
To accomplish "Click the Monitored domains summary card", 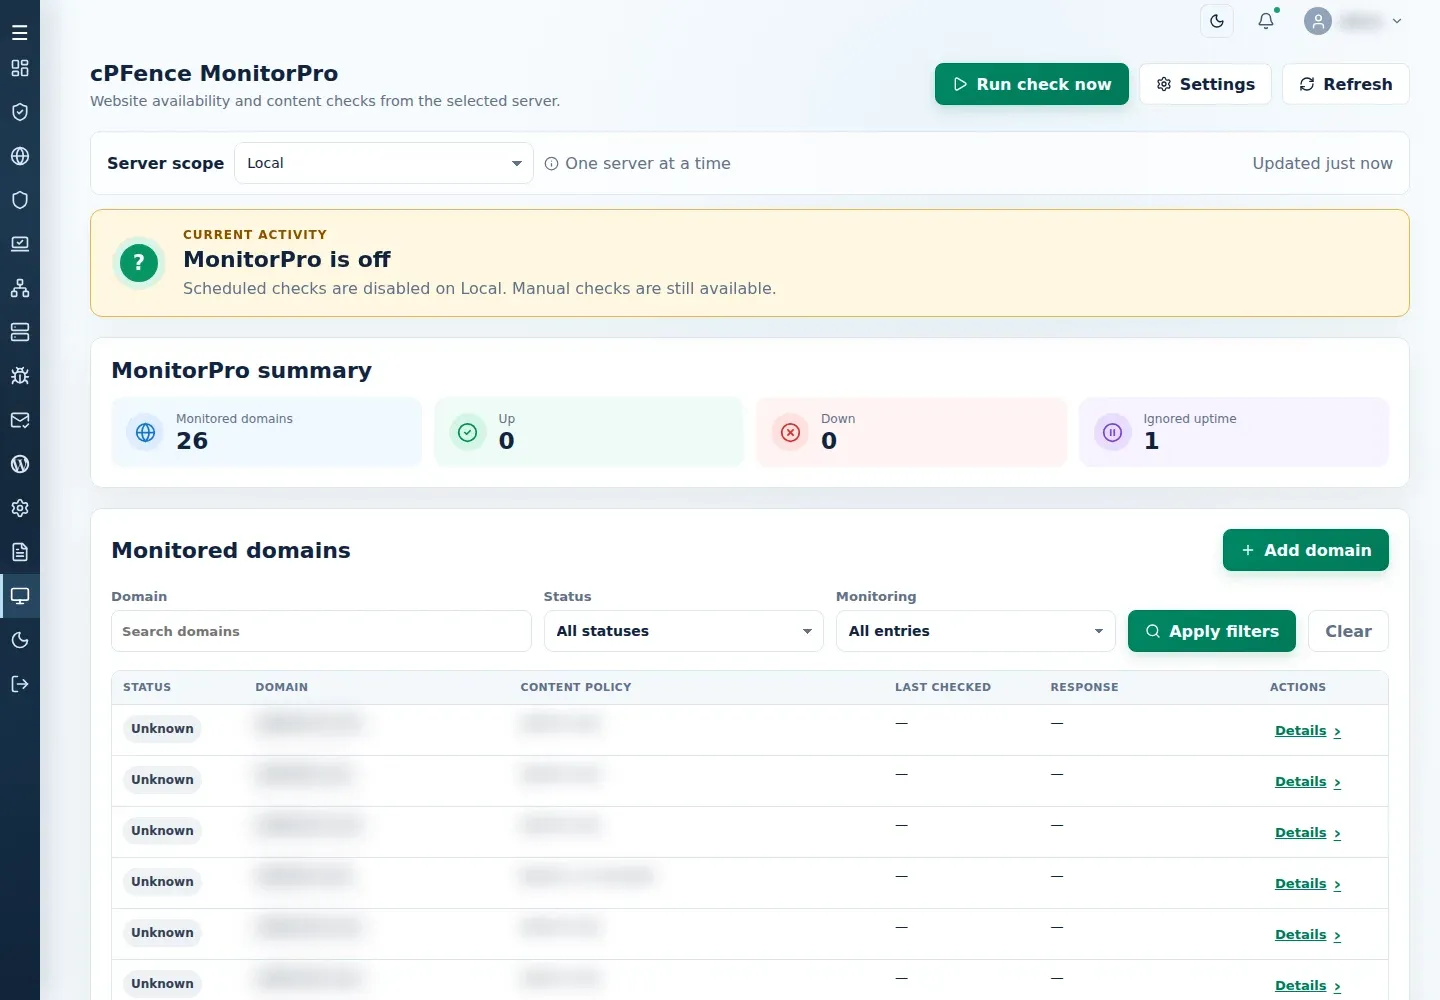I will click(267, 432).
